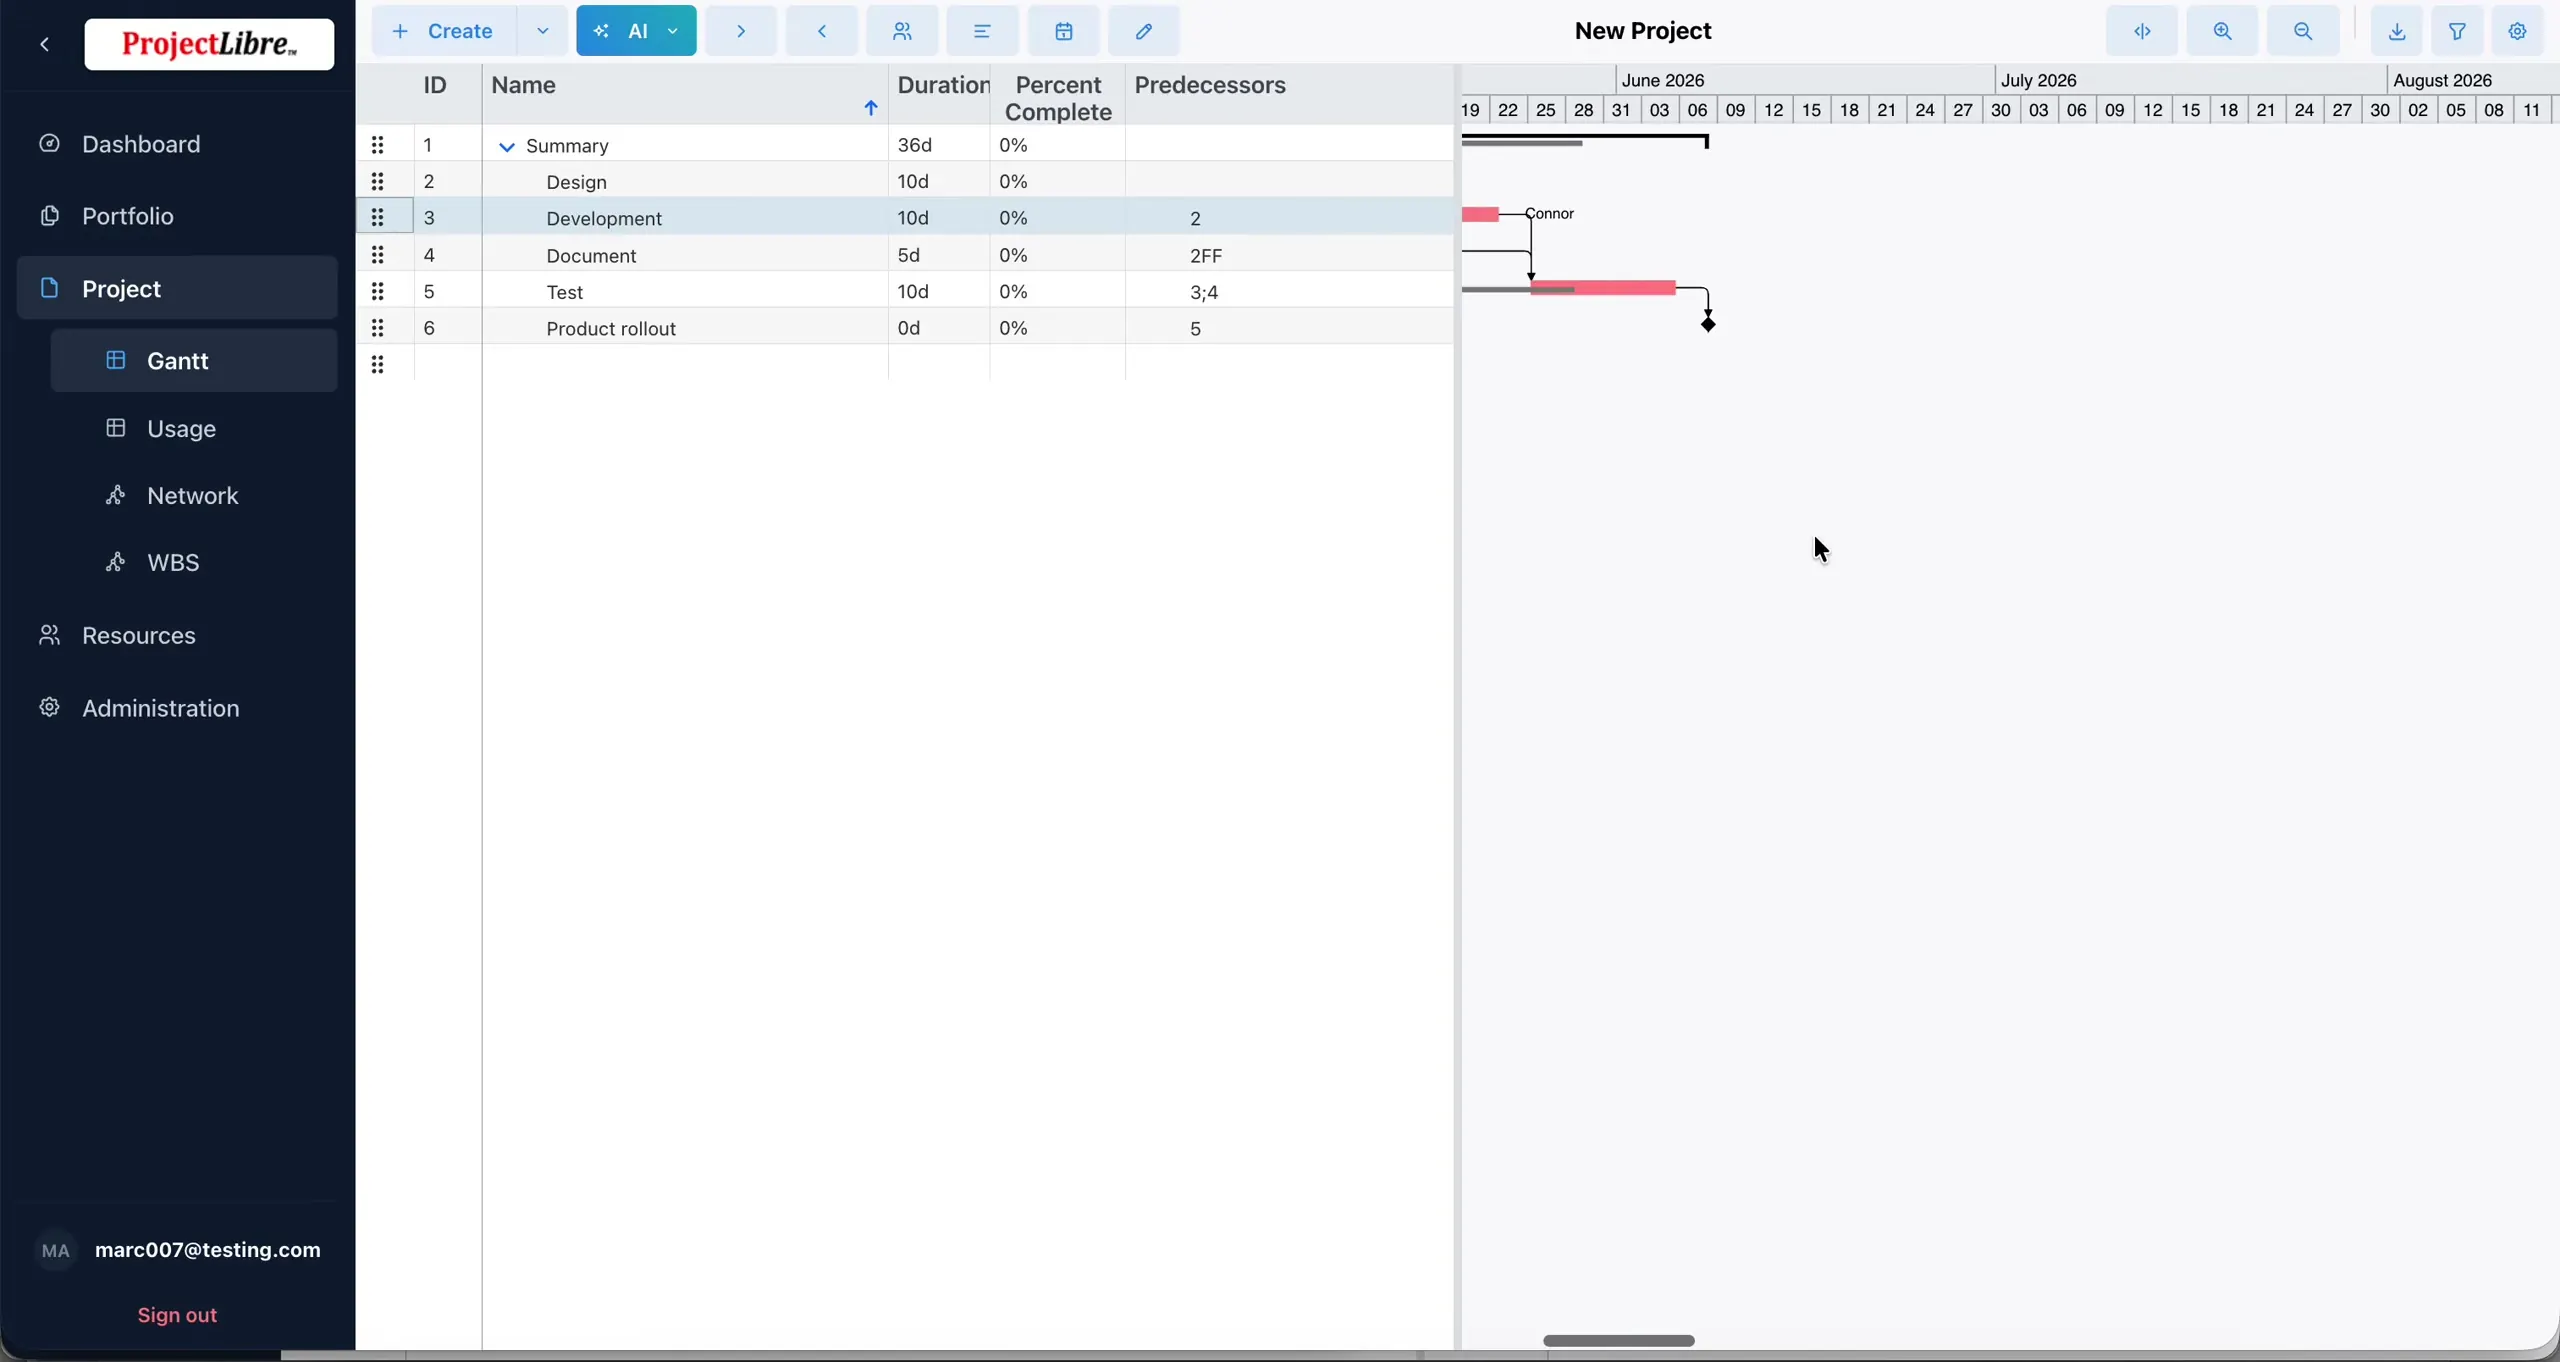Open the Create dropdown arrow
Screen dimensions: 2560x1362
coord(543,31)
